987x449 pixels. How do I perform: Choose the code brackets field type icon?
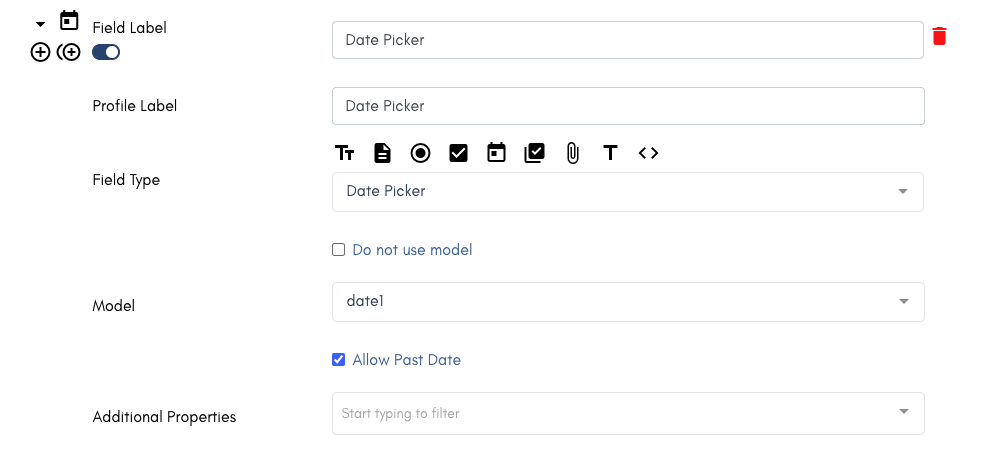(648, 153)
